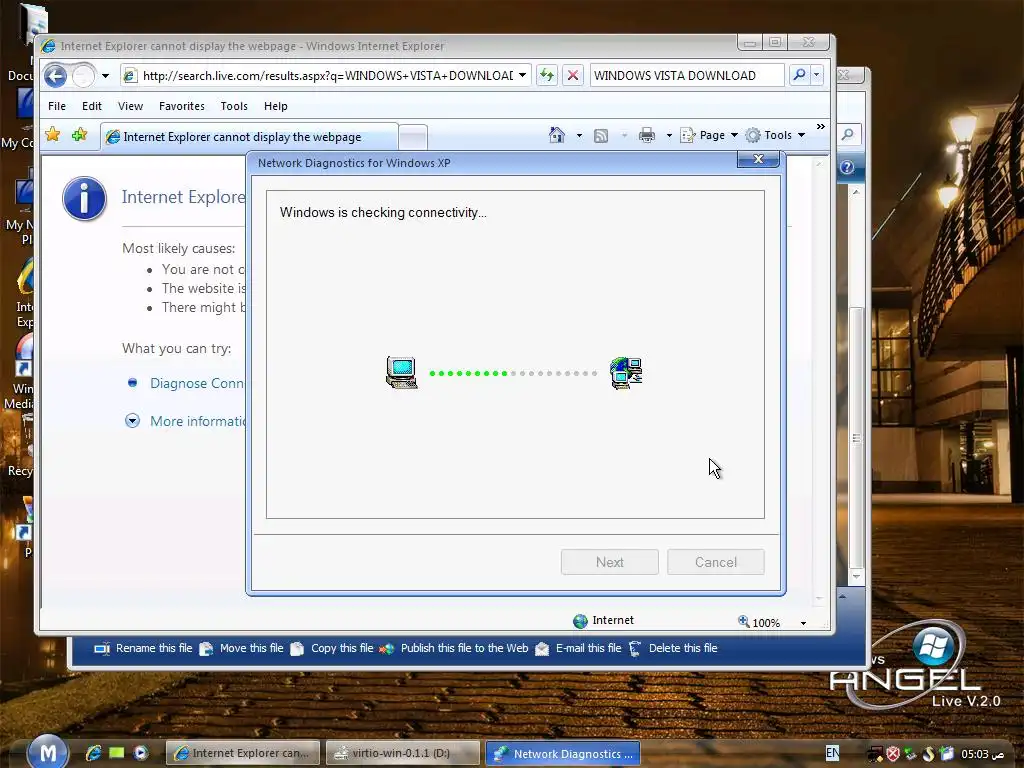This screenshot has height=768, width=1024.
Task: Switch to the virtio-win-0.1.1 (D:) taskbar button
Action: [x=403, y=753]
